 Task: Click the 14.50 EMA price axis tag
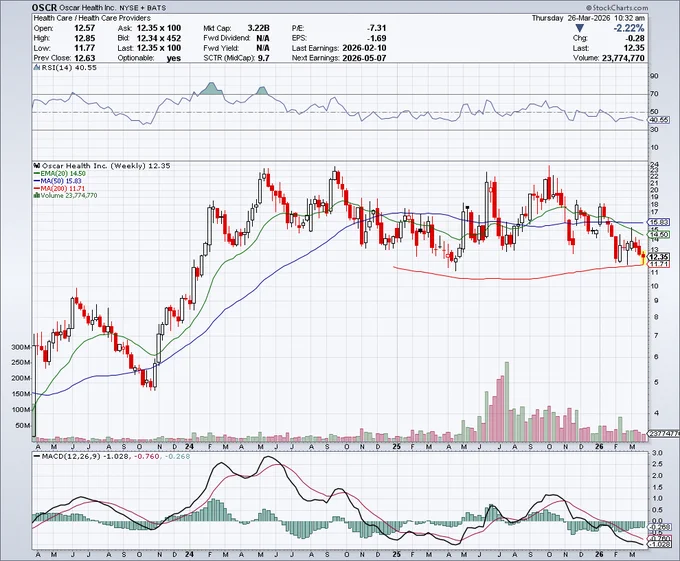pyautogui.click(x=660, y=235)
